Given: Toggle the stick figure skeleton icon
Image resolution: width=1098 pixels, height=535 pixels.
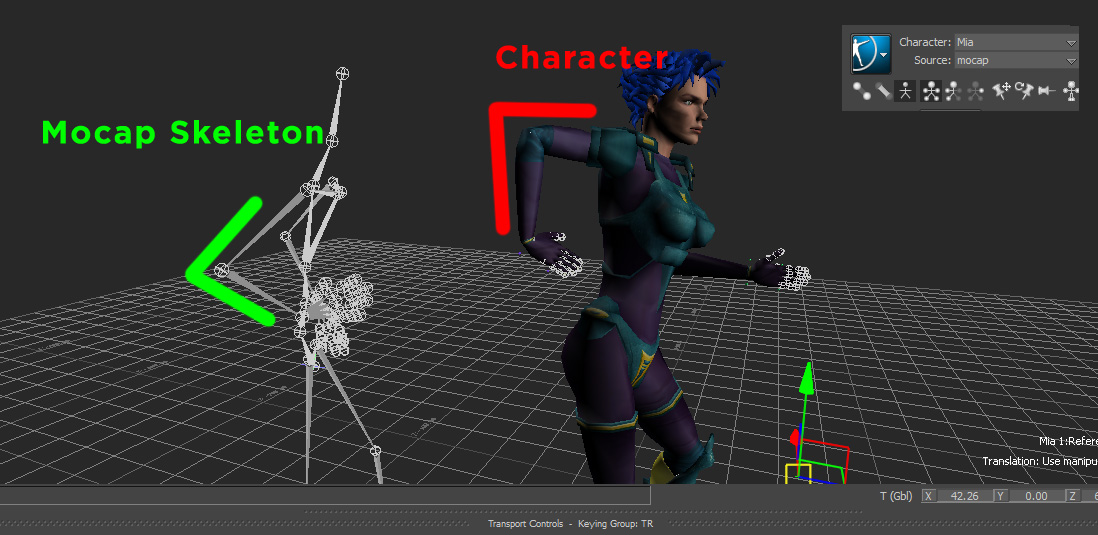Looking at the screenshot, I should [905, 91].
